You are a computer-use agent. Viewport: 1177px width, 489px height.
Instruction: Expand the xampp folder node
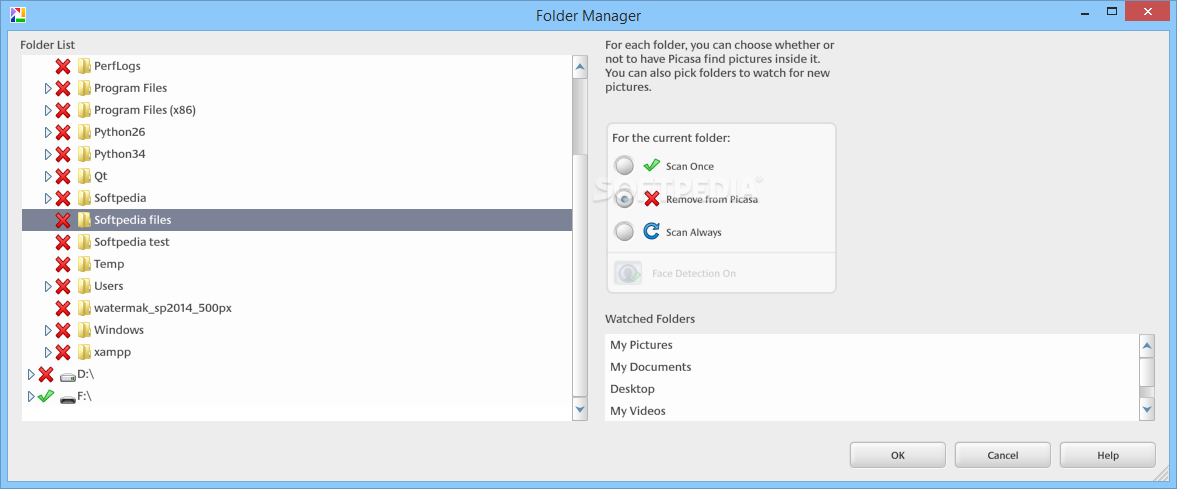tap(48, 352)
